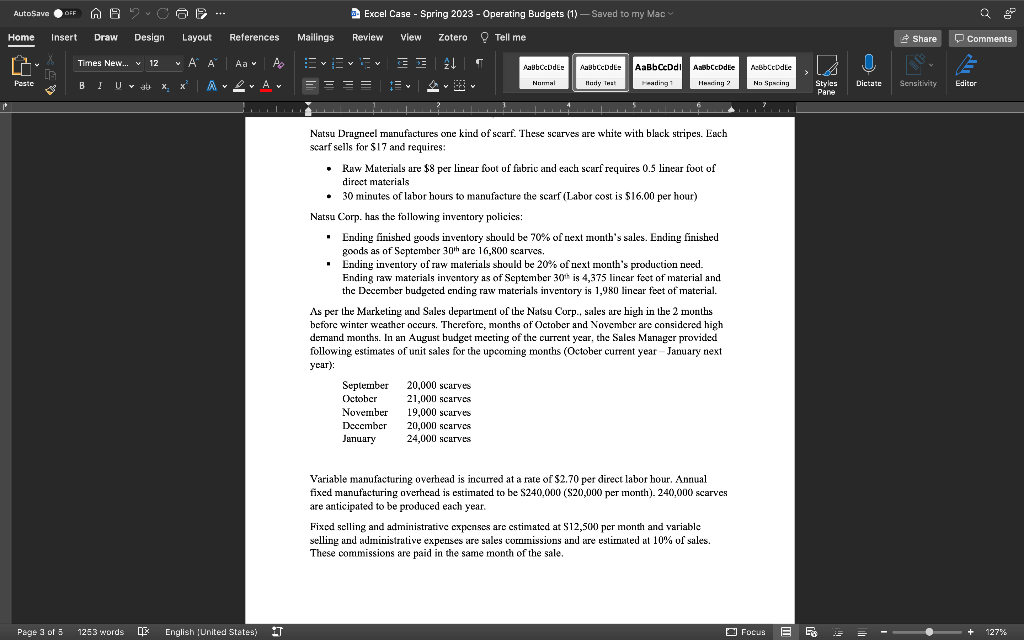1024x640 pixels.
Task: Apply the red font color
Action: pyautogui.click(x=266, y=86)
